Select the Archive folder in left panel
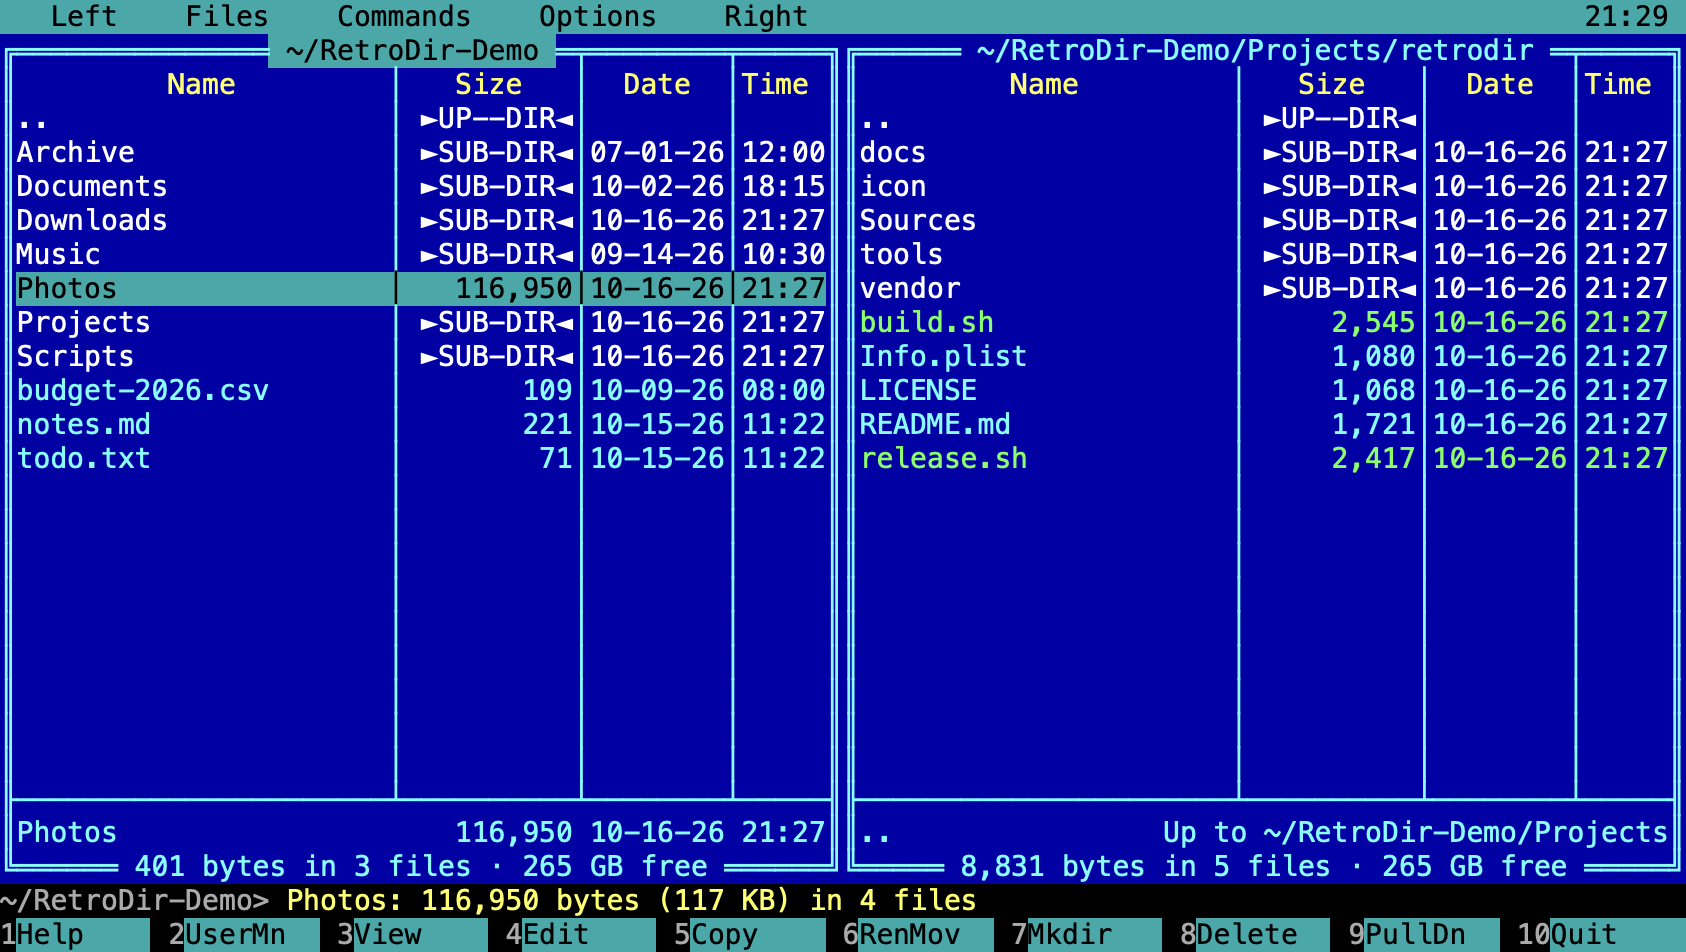Image resolution: width=1686 pixels, height=952 pixels. point(421,152)
